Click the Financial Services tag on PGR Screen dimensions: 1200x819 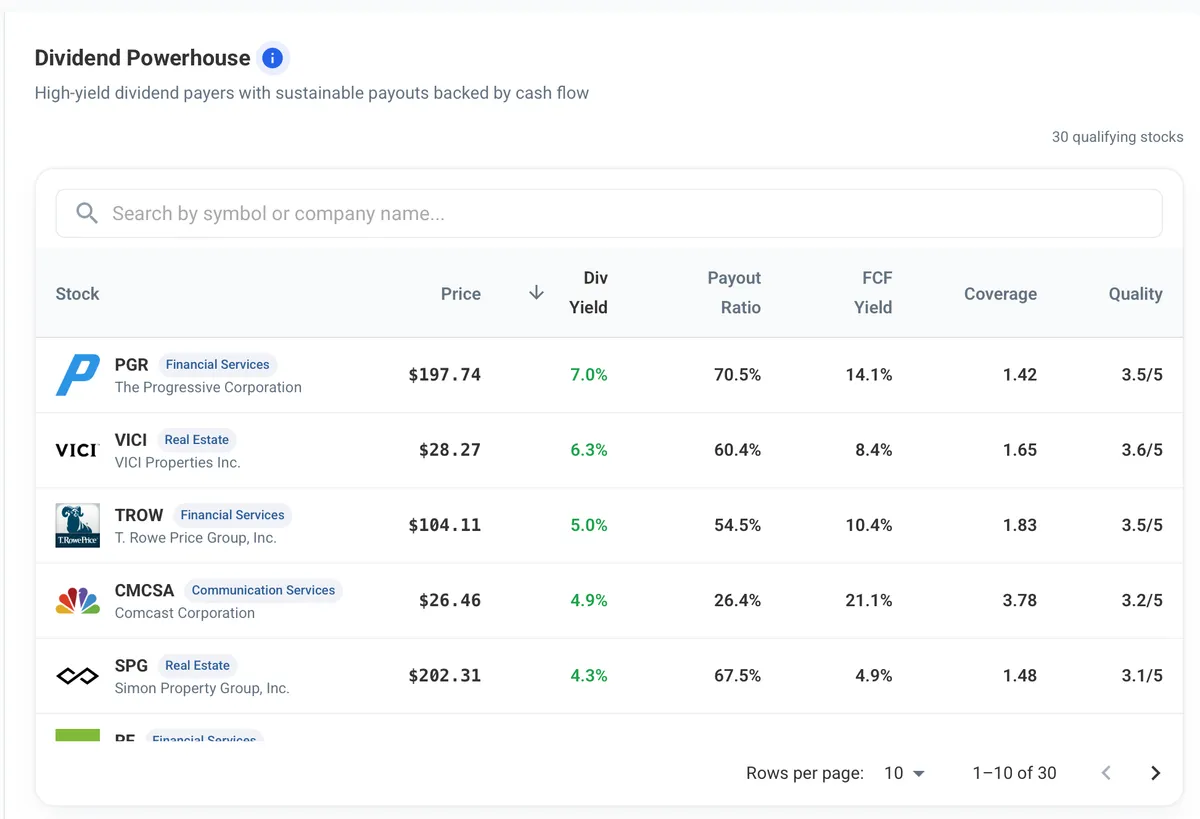click(x=217, y=364)
